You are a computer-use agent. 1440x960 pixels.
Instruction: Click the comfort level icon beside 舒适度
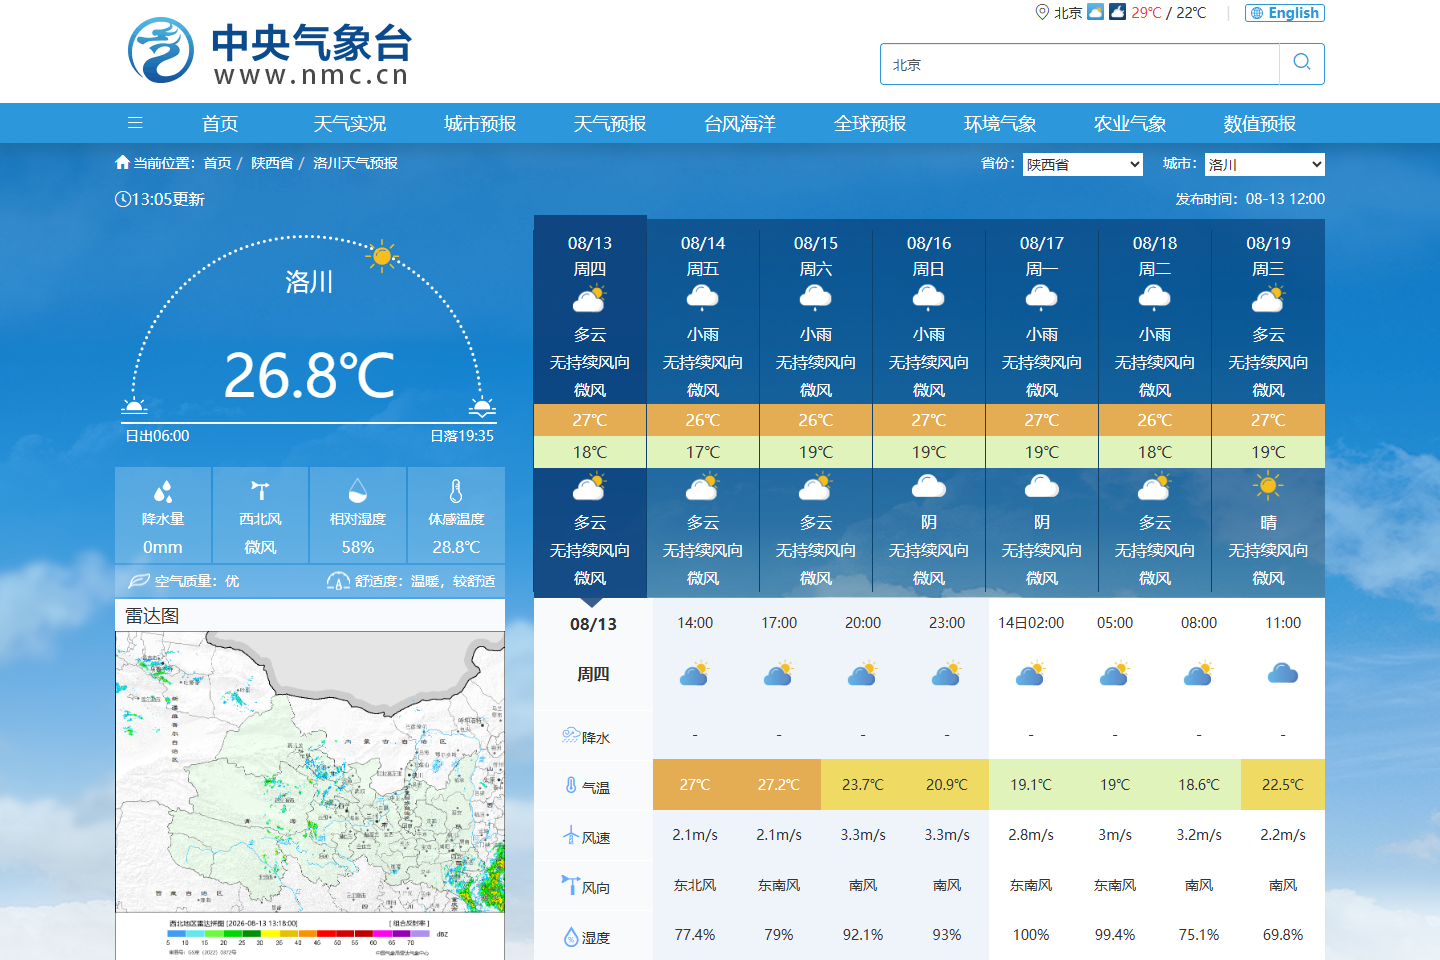pos(339,581)
